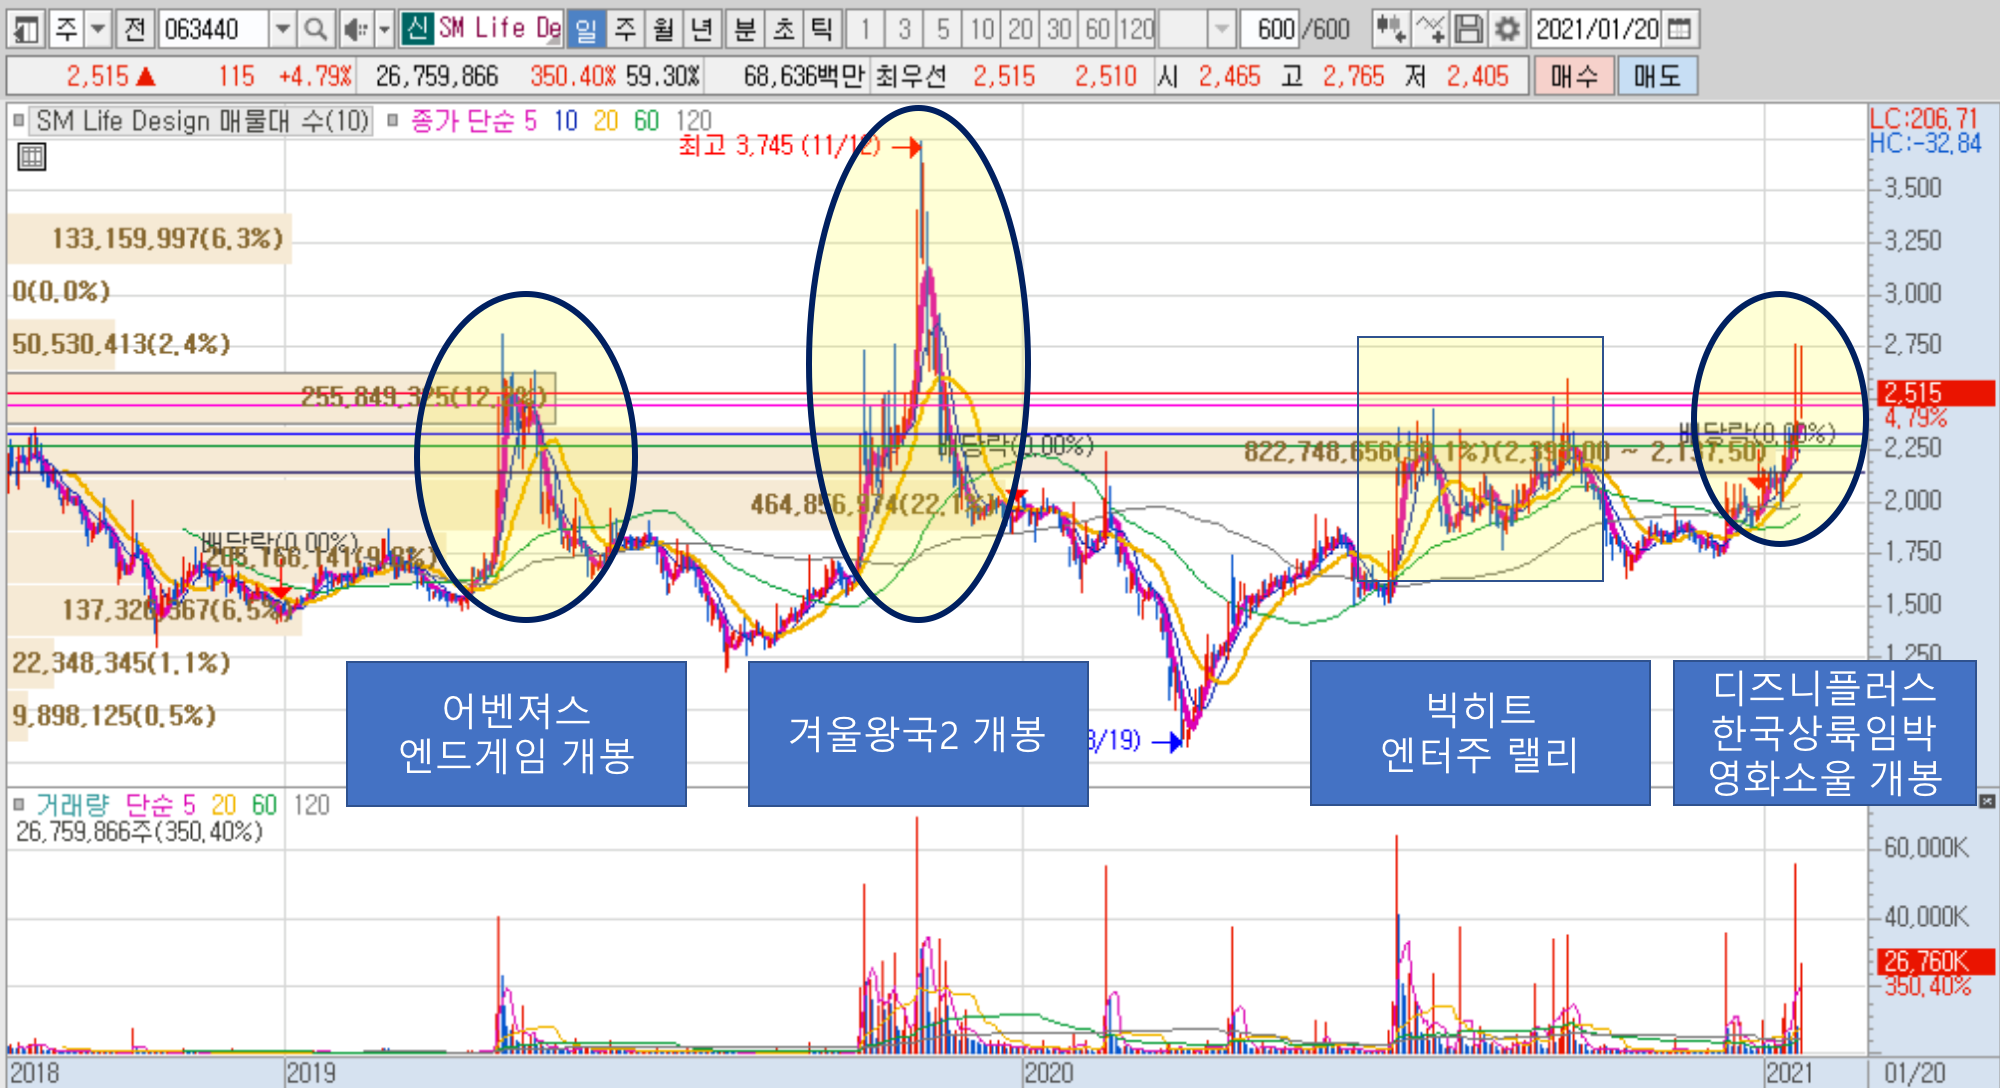Click the speaker sound alert icon
Viewport: 2000px width, 1088px height.
(354, 29)
